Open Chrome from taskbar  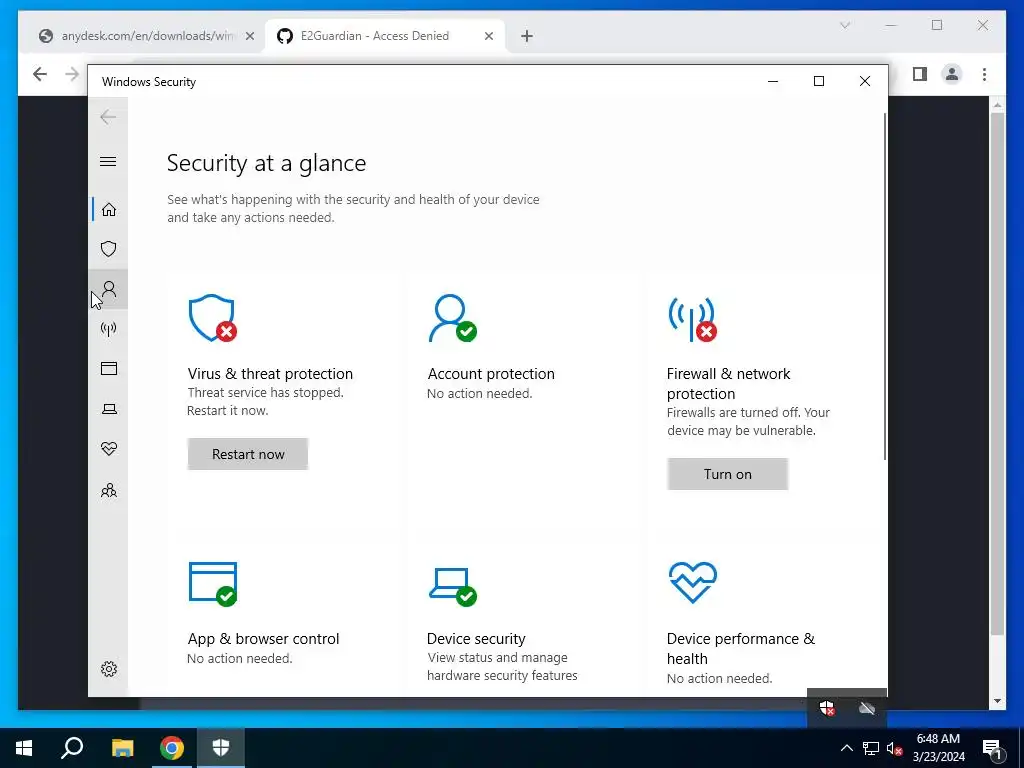[172, 748]
